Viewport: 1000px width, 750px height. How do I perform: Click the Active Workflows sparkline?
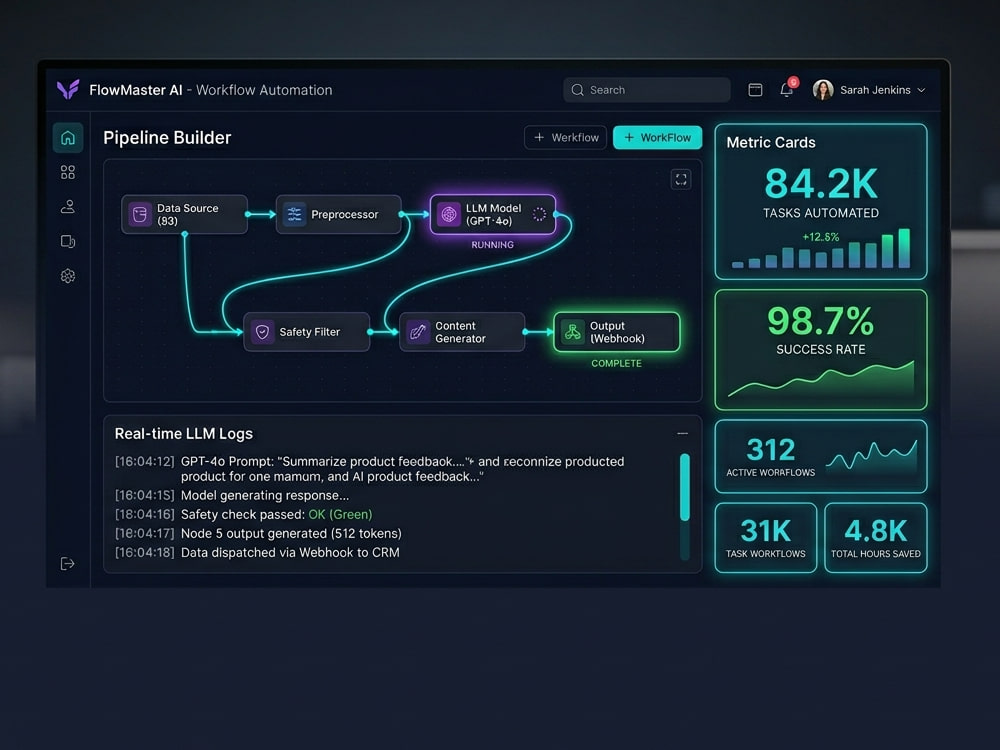[x=871, y=455]
